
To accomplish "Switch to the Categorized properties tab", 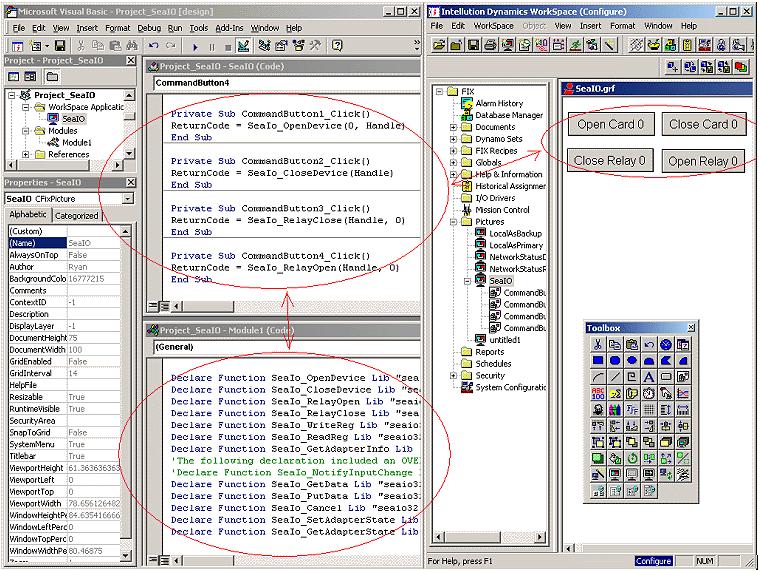I will [x=76, y=216].
